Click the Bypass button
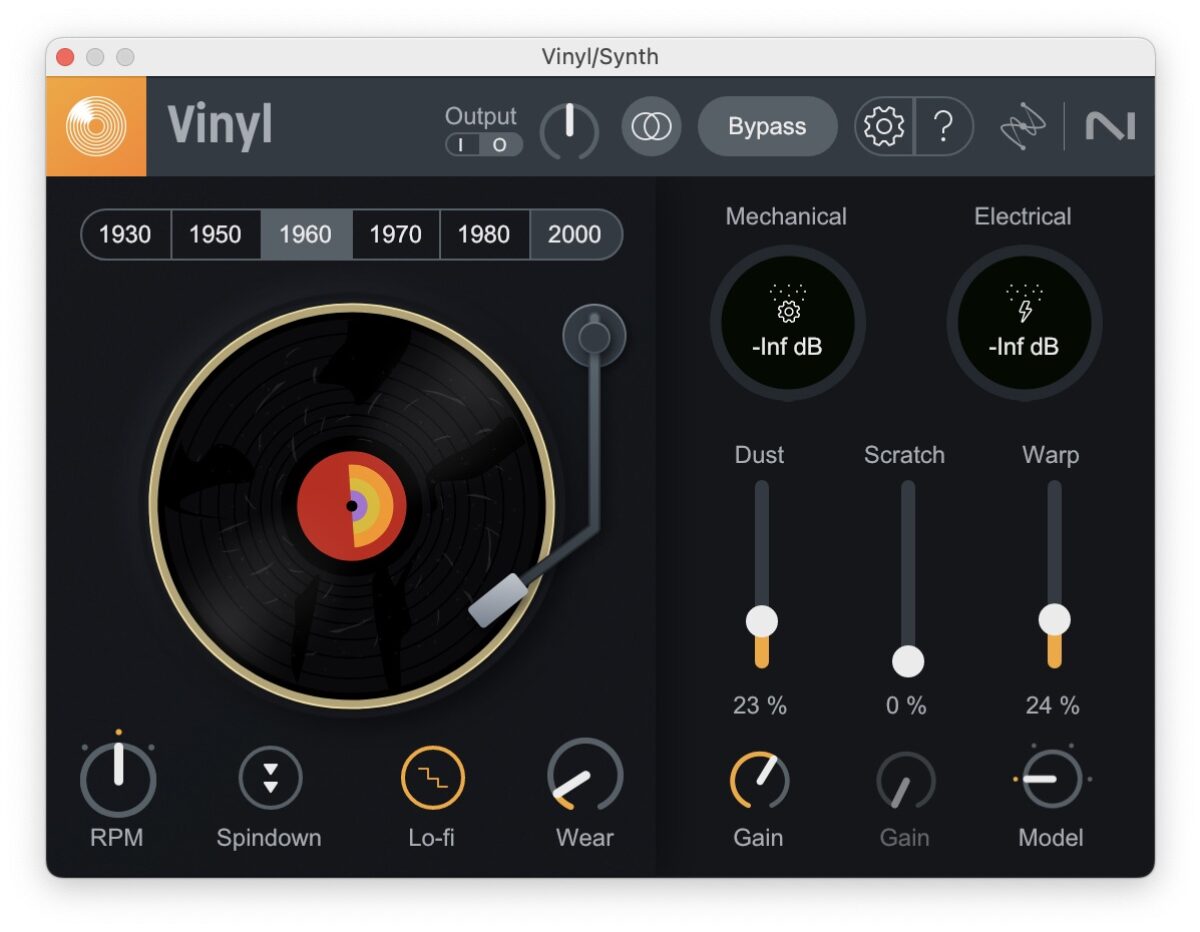The width and height of the screenshot is (1200, 932). [x=767, y=127]
